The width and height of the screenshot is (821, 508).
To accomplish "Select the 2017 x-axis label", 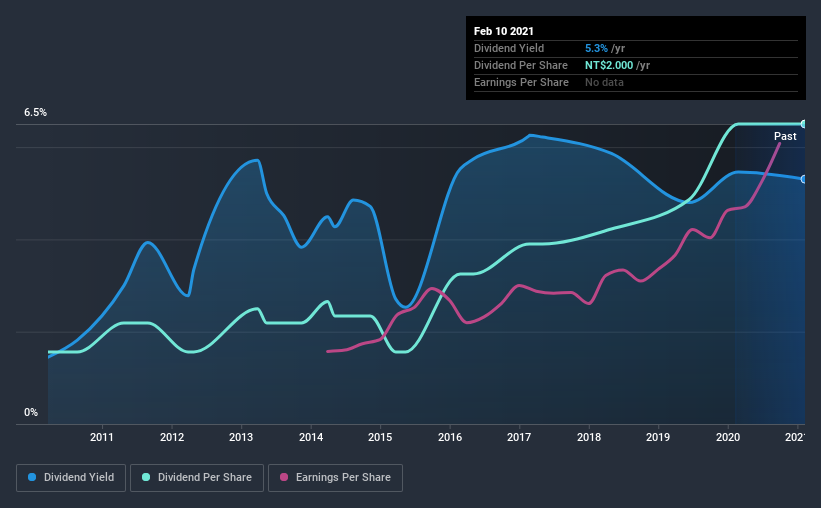I will click(x=519, y=437).
